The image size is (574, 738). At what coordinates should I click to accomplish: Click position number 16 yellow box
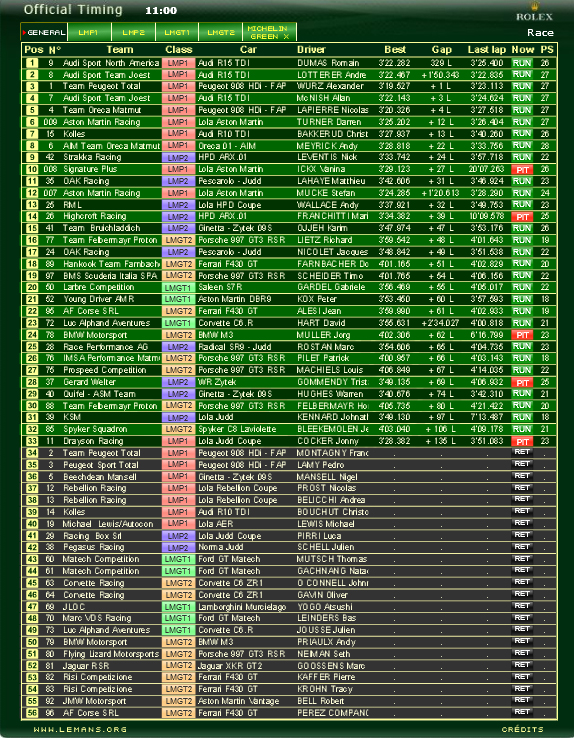(x=32, y=240)
